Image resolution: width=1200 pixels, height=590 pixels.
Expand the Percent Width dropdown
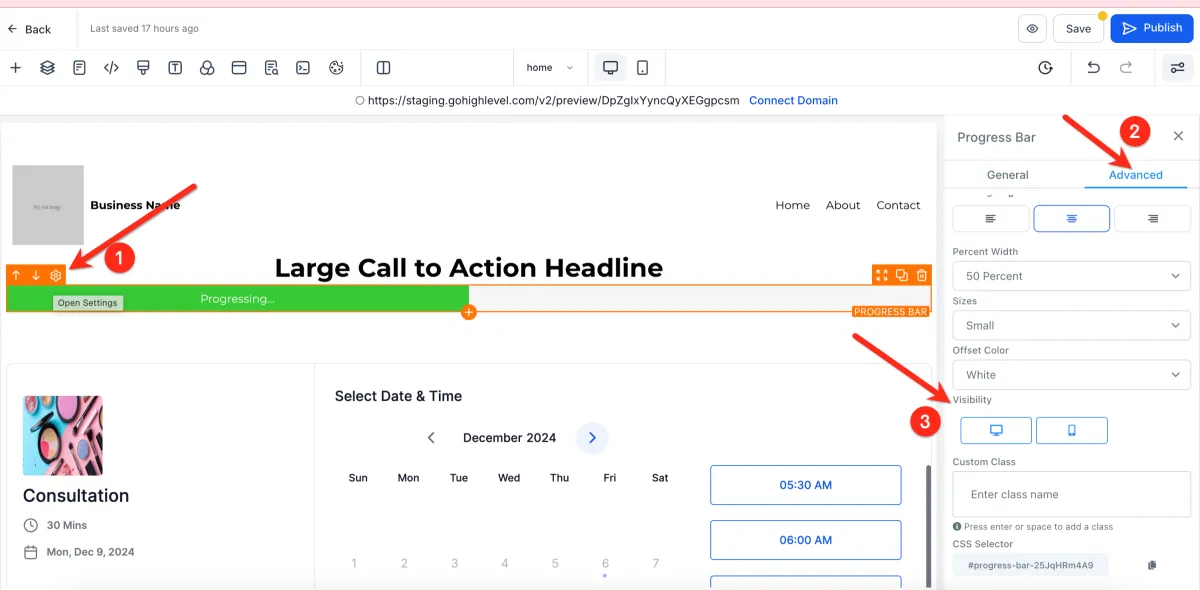coord(1071,276)
